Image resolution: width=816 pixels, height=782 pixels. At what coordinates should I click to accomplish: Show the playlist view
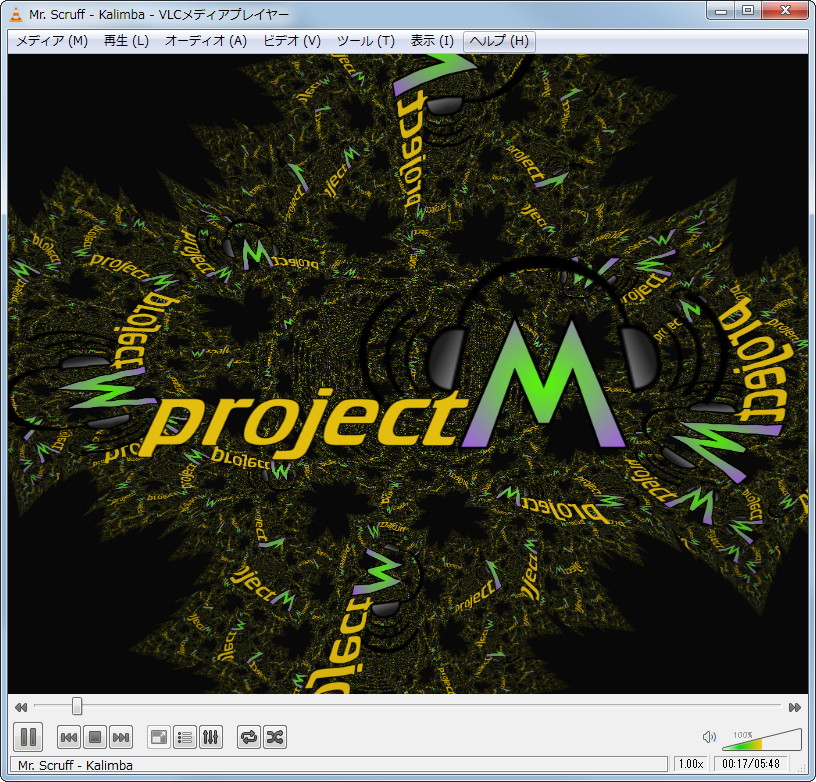pyautogui.click(x=184, y=737)
